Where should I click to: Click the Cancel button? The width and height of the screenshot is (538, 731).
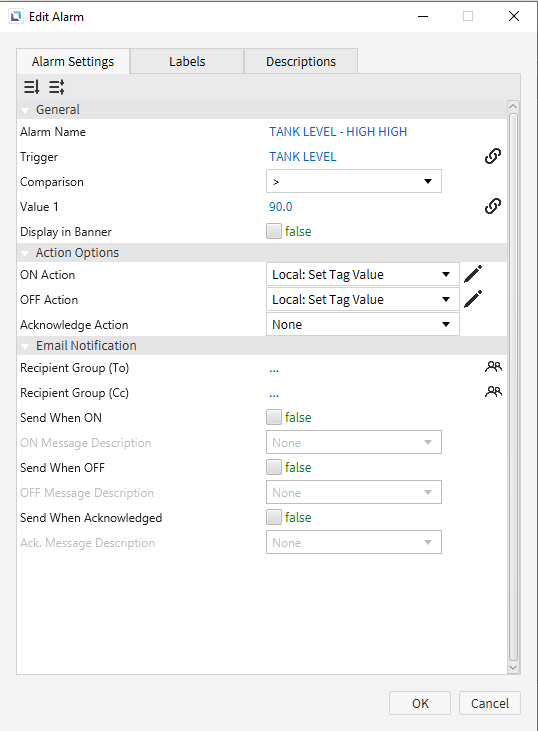point(490,703)
